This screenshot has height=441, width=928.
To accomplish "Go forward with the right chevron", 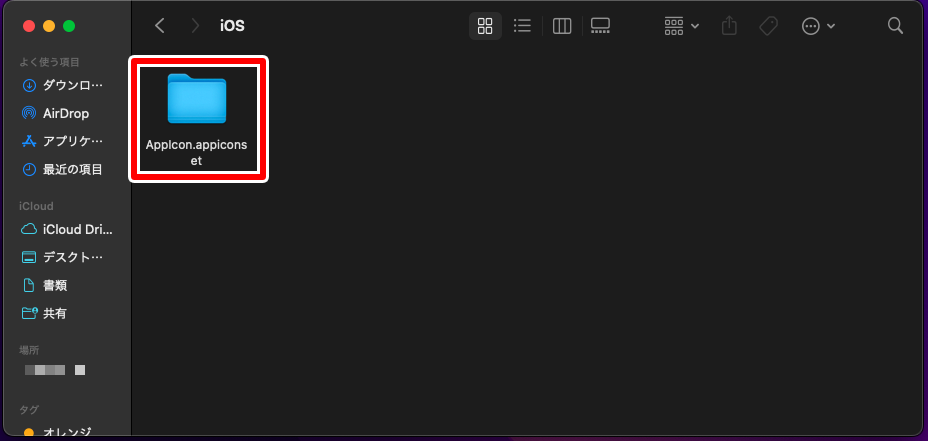I will coord(195,26).
